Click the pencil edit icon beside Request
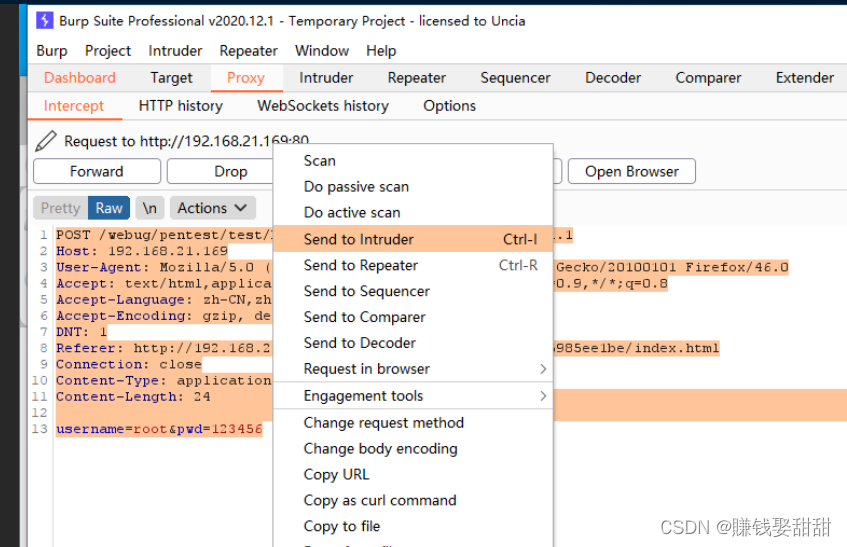Viewport: 847px width, 547px height. [x=46, y=141]
